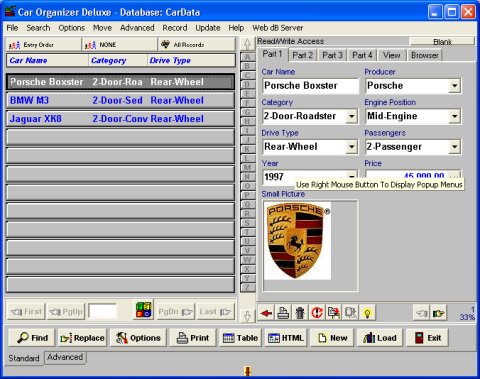Select the Standard bottom tab

click(x=24, y=358)
